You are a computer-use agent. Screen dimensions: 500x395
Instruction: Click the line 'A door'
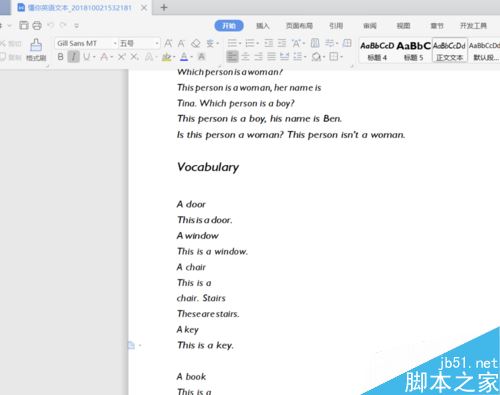pyautogui.click(x=191, y=204)
